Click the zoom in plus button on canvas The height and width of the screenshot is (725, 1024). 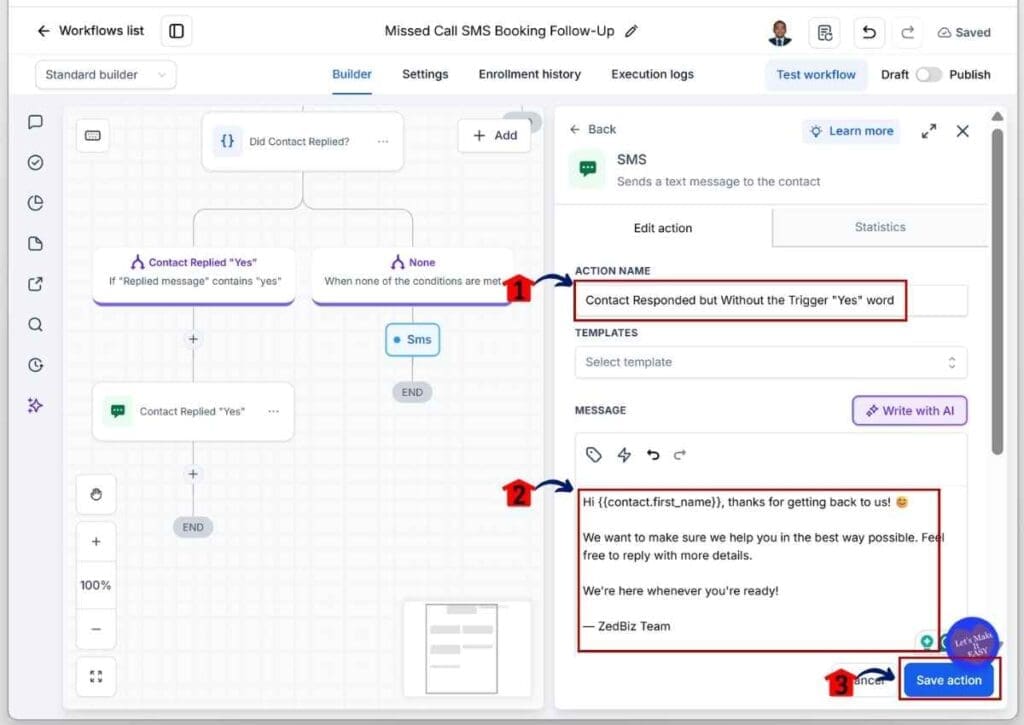pyautogui.click(x=96, y=541)
